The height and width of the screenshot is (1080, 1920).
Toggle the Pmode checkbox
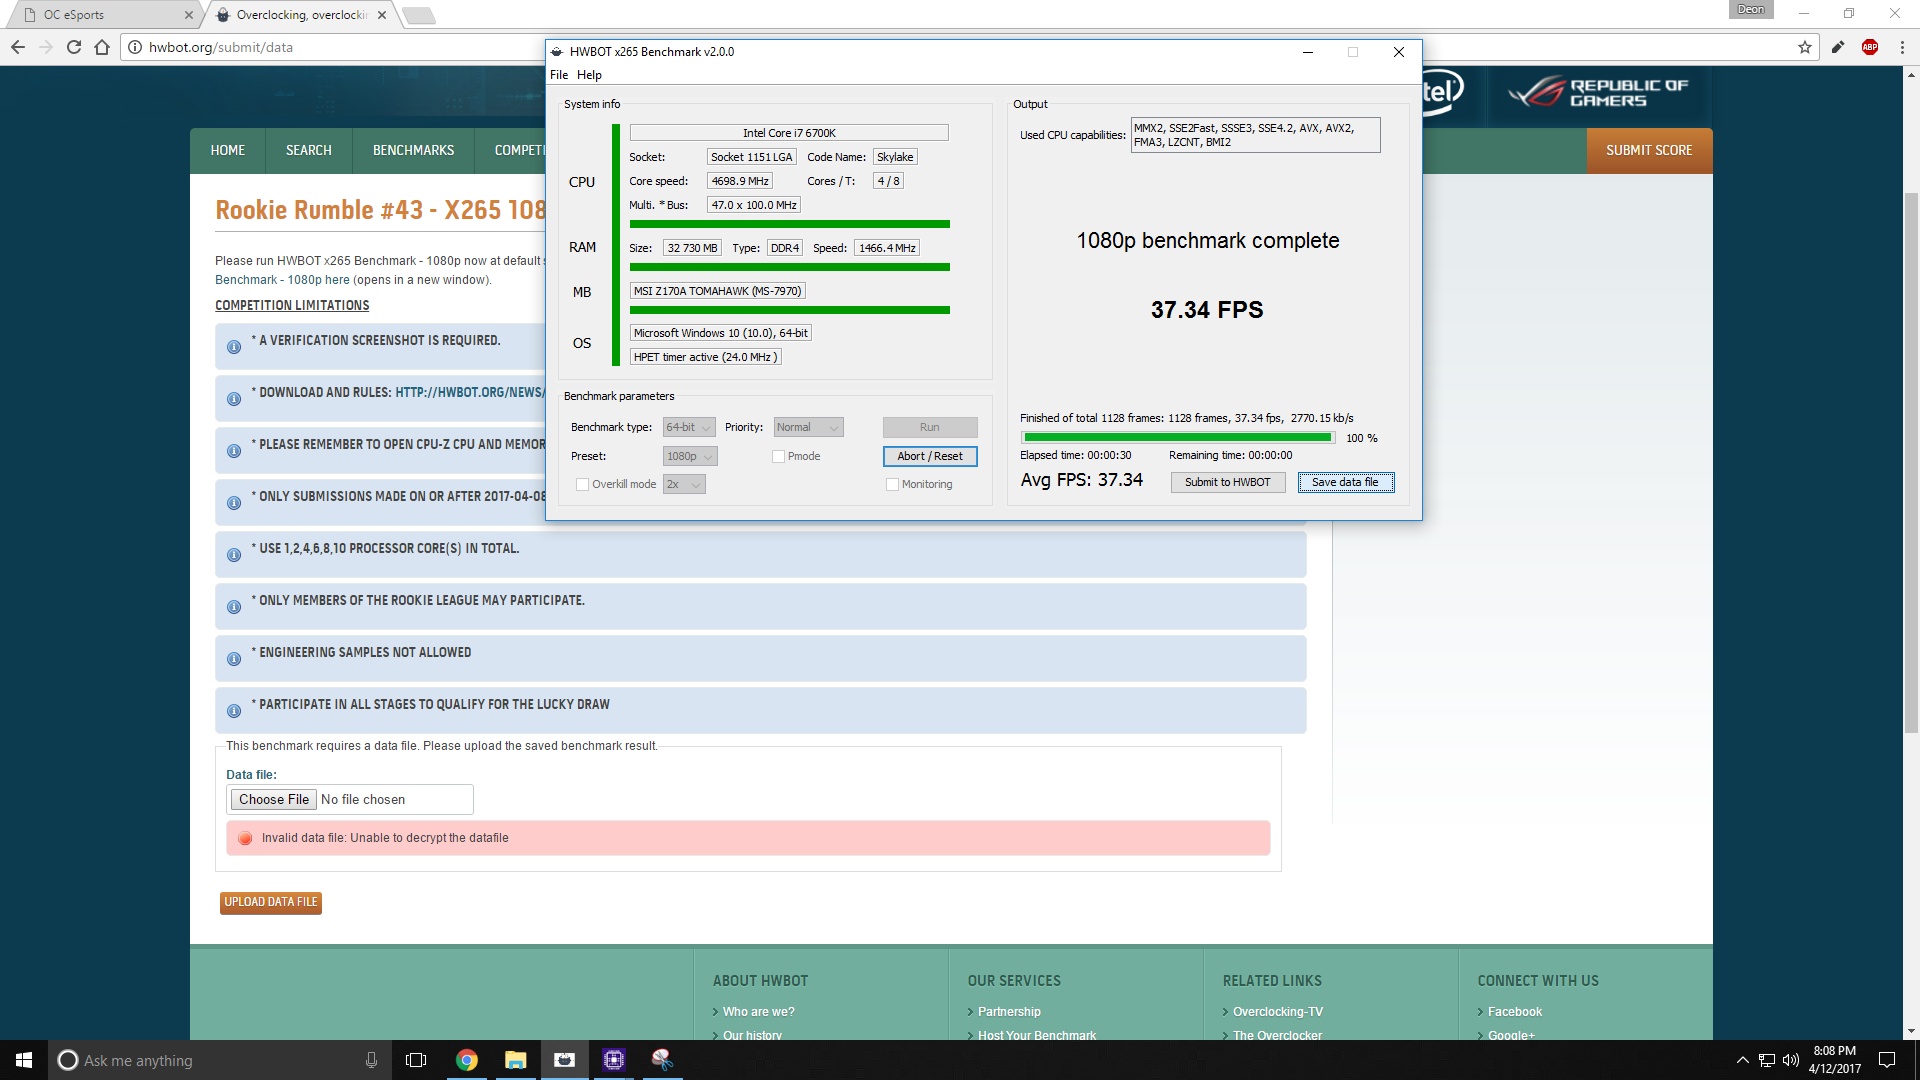pos(778,456)
